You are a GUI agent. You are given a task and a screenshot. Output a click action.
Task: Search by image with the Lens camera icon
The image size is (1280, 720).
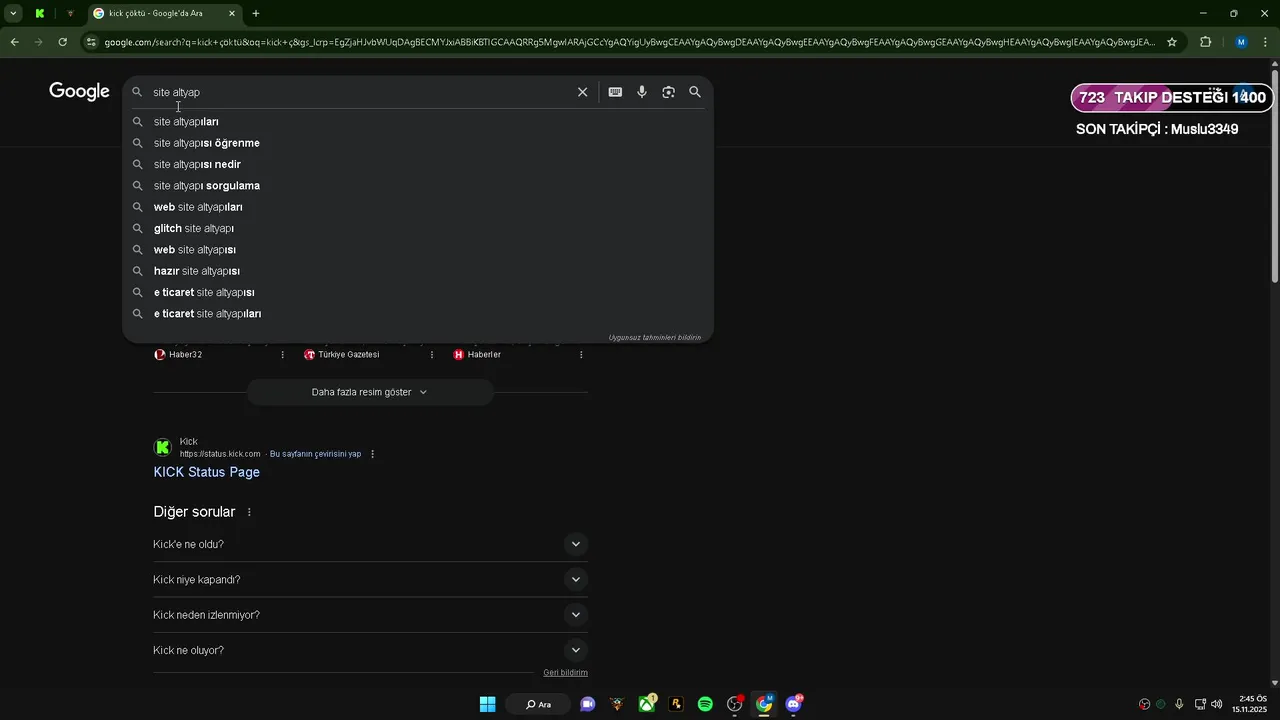point(668,92)
